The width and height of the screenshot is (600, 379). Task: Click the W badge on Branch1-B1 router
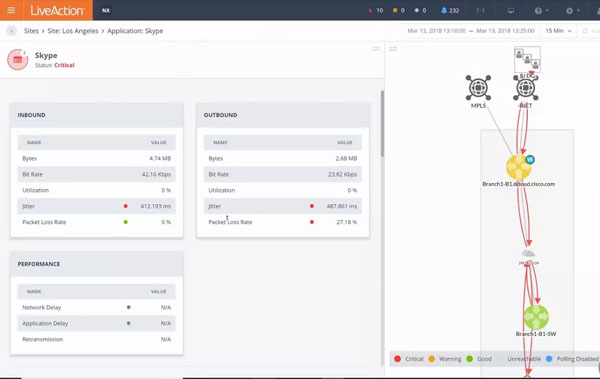530,160
